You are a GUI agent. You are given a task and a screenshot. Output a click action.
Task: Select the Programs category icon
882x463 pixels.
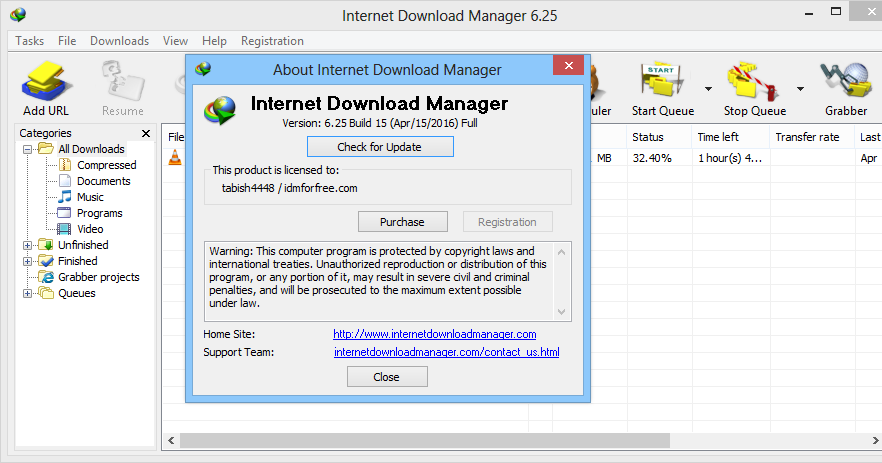(x=65, y=213)
